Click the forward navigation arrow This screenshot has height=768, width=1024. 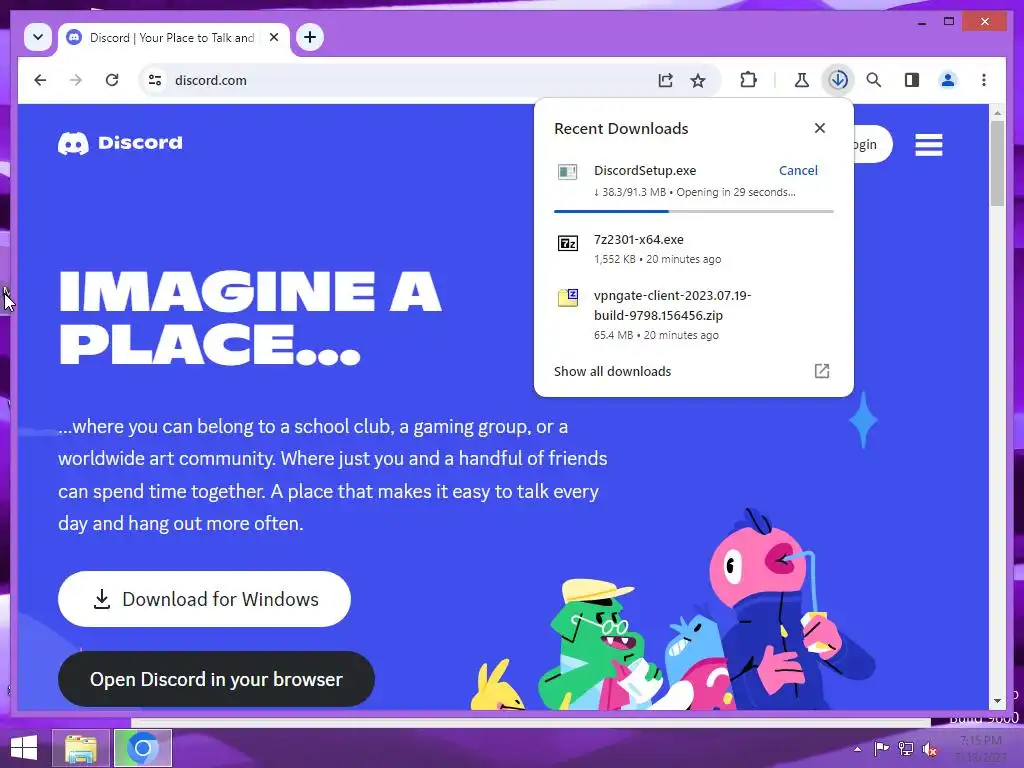(x=76, y=80)
